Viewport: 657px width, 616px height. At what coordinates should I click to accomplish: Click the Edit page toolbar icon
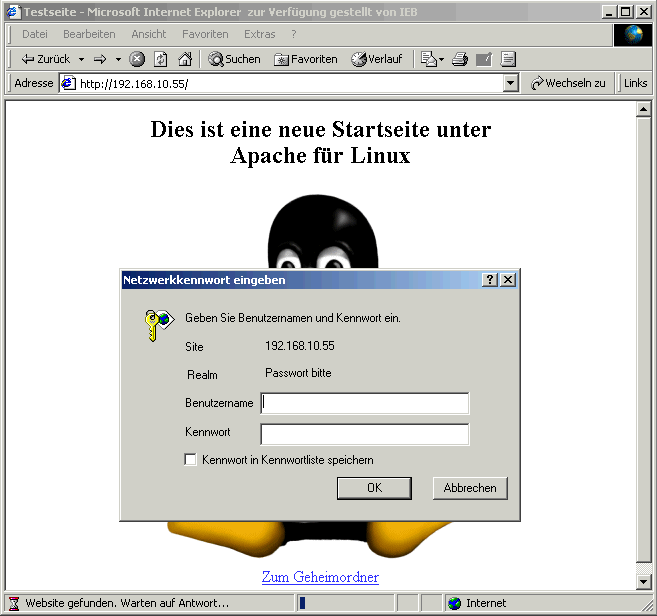(484, 59)
